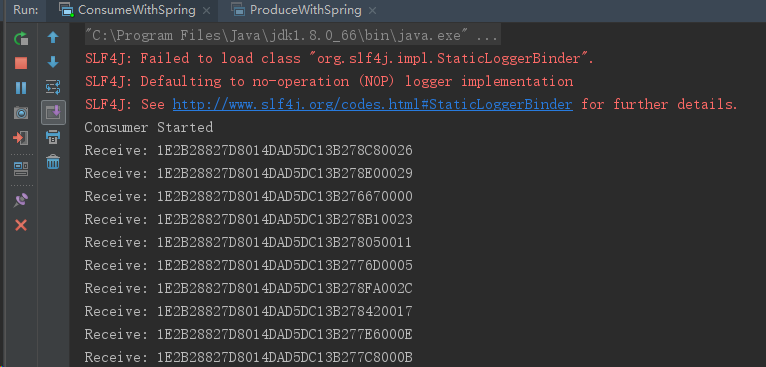
Task: Click the exit application icon
Action: pos(21,138)
